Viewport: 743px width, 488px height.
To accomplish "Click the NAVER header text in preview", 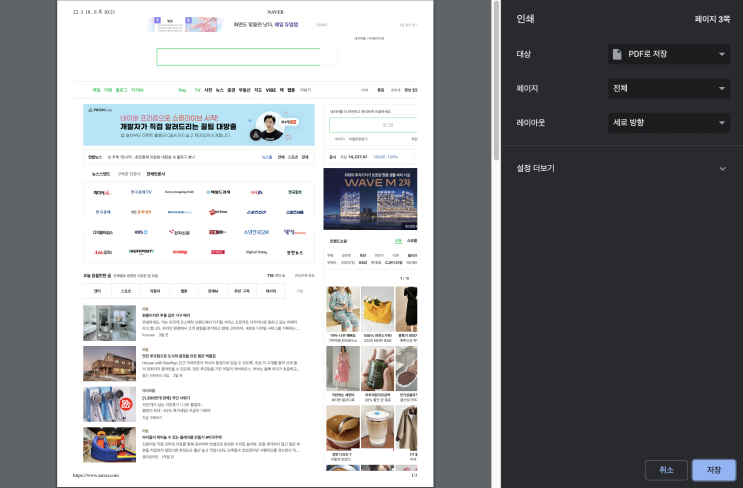I will tap(275, 12).
